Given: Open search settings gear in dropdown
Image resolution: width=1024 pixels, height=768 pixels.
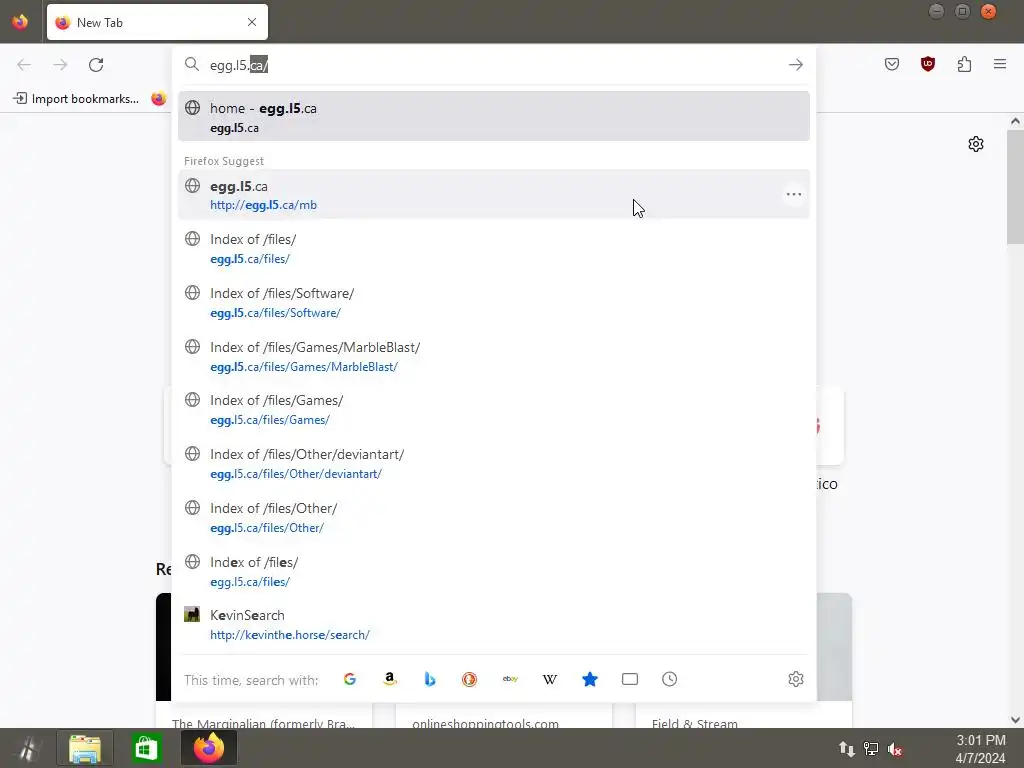Looking at the screenshot, I should click(x=795, y=679).
